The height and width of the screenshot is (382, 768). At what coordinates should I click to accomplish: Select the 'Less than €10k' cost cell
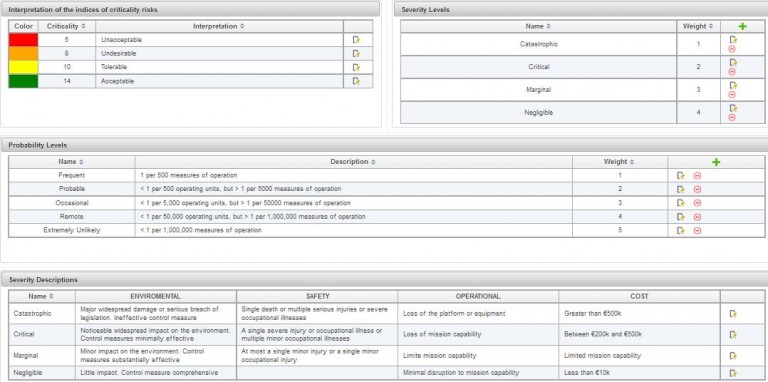[x=639, y=373]
